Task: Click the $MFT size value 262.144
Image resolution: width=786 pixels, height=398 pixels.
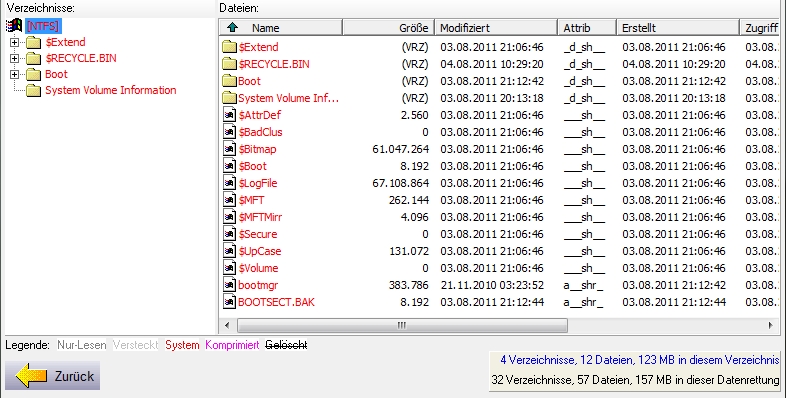Action: (409, 201)
